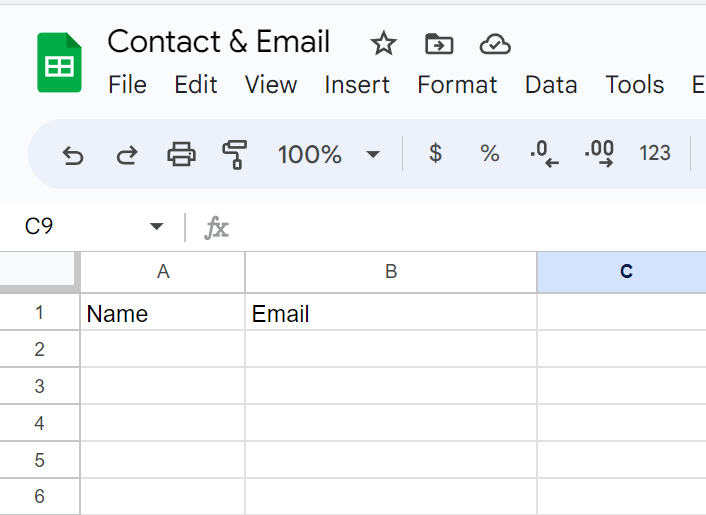The width and height of the screenshot is (706, 515).
Task: Open the File menu
Action: point(127,85)
